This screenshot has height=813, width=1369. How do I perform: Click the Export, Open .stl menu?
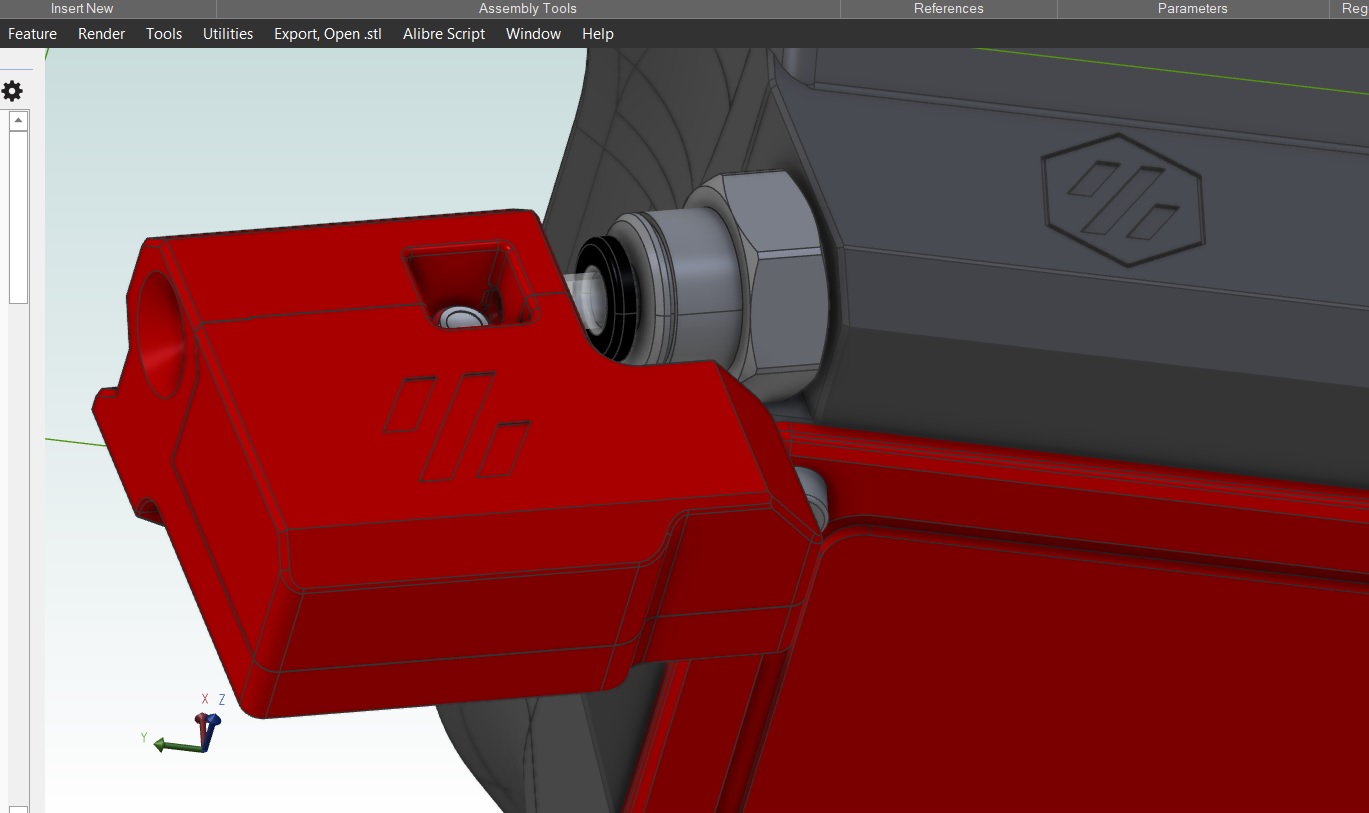pos(327,33)
